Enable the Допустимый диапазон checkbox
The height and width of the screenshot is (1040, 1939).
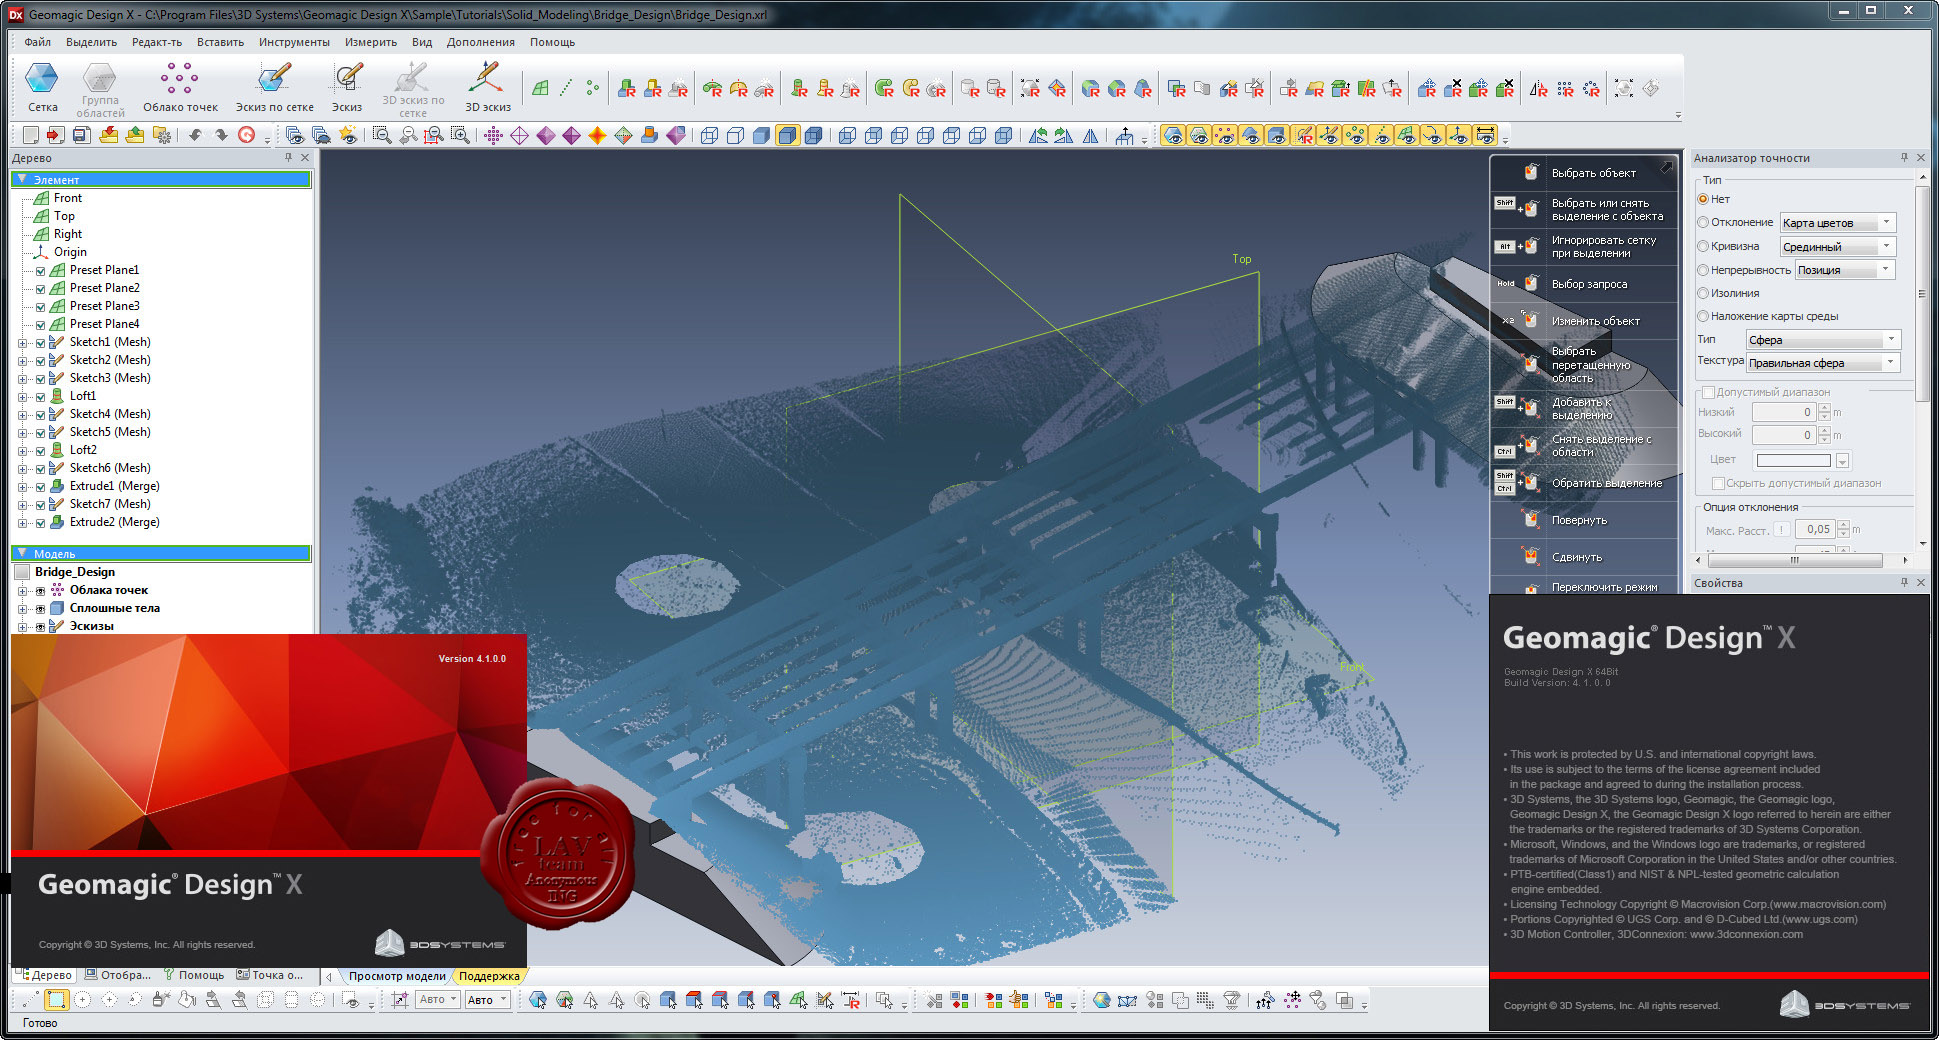(1708, 392)
